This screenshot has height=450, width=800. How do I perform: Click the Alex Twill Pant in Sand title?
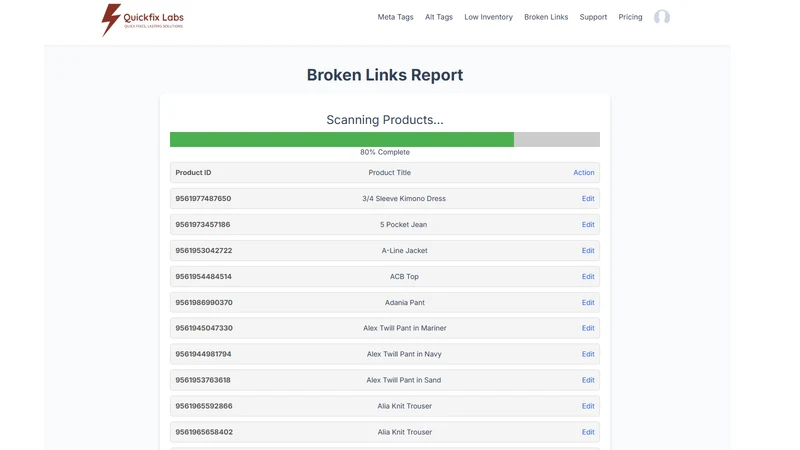[x=404, y=380]
